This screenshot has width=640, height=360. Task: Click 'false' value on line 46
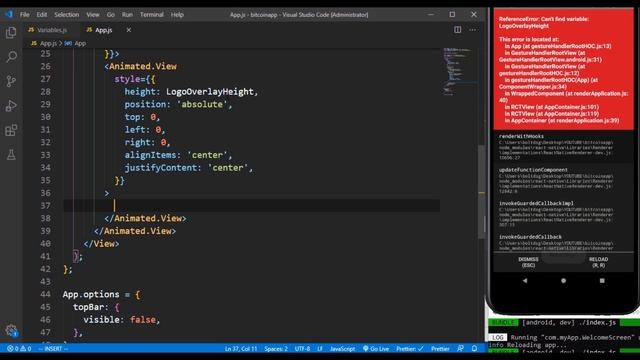click(x=142, y=320)
